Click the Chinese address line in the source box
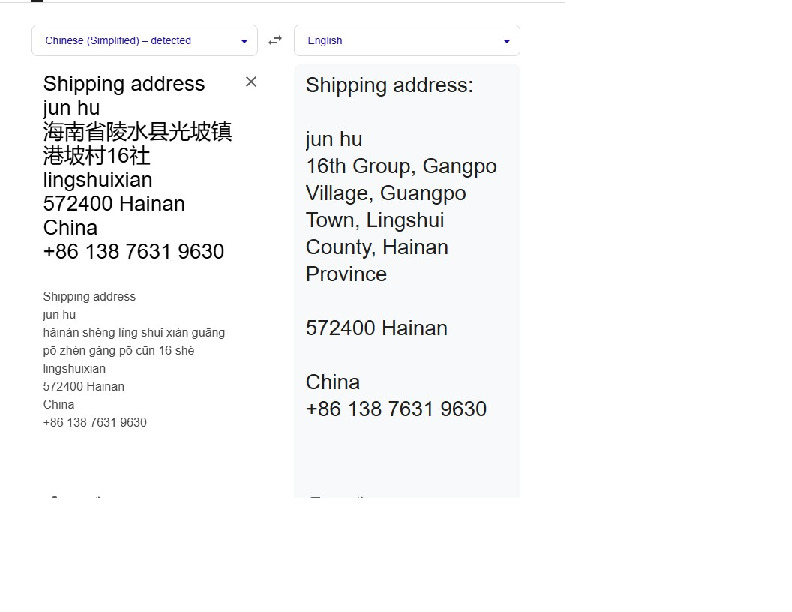This screenshot has height=612, width=792. [x=137, y=132]
